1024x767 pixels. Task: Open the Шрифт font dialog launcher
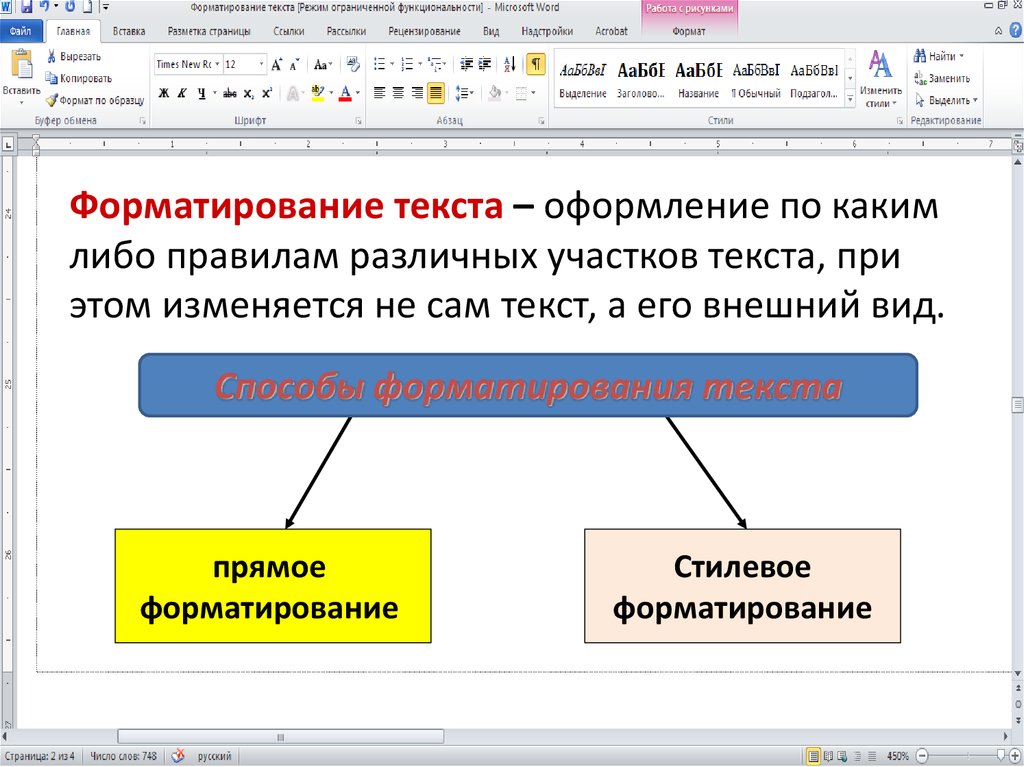(359, 121)
